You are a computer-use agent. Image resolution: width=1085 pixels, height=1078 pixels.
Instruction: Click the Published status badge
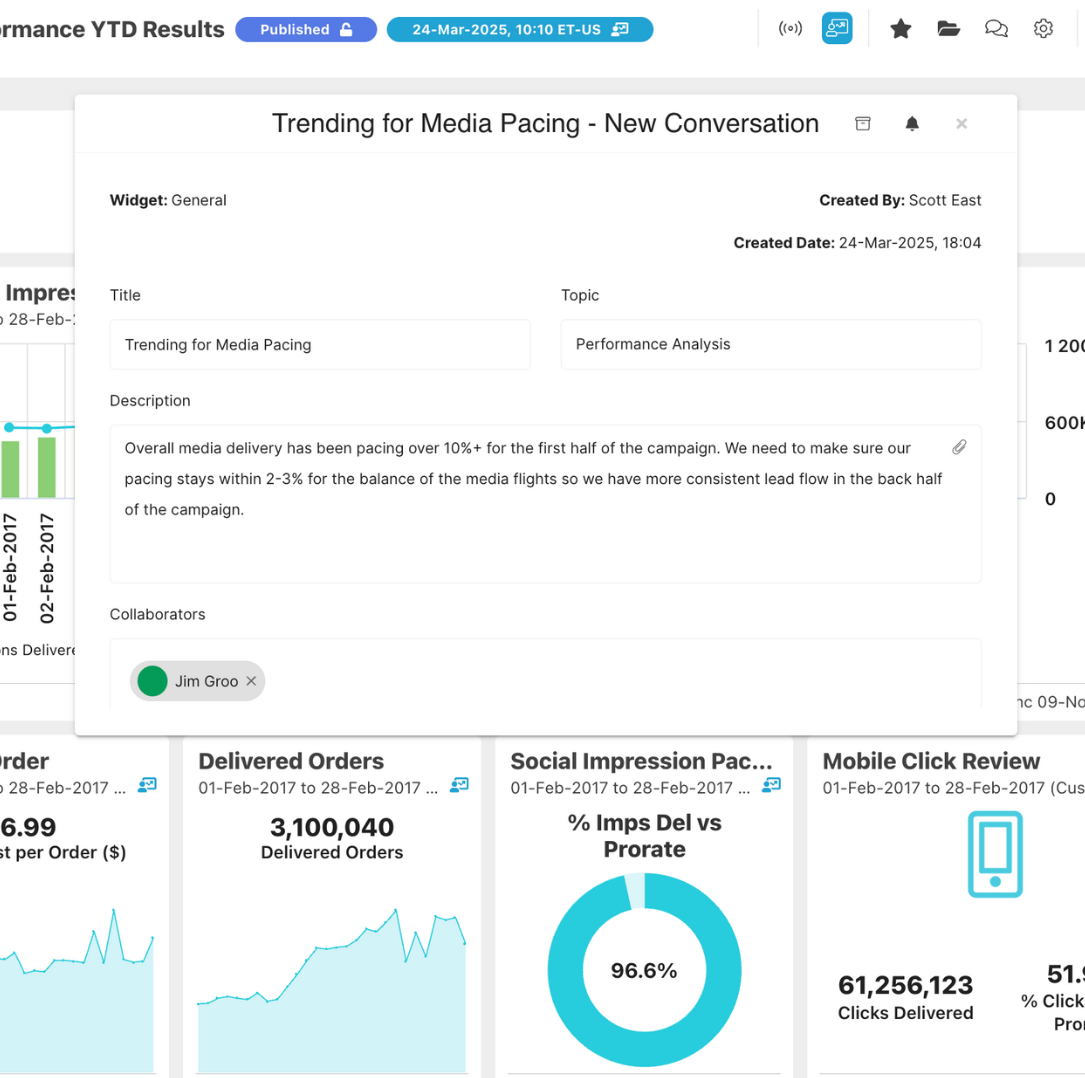pos(306,30)
